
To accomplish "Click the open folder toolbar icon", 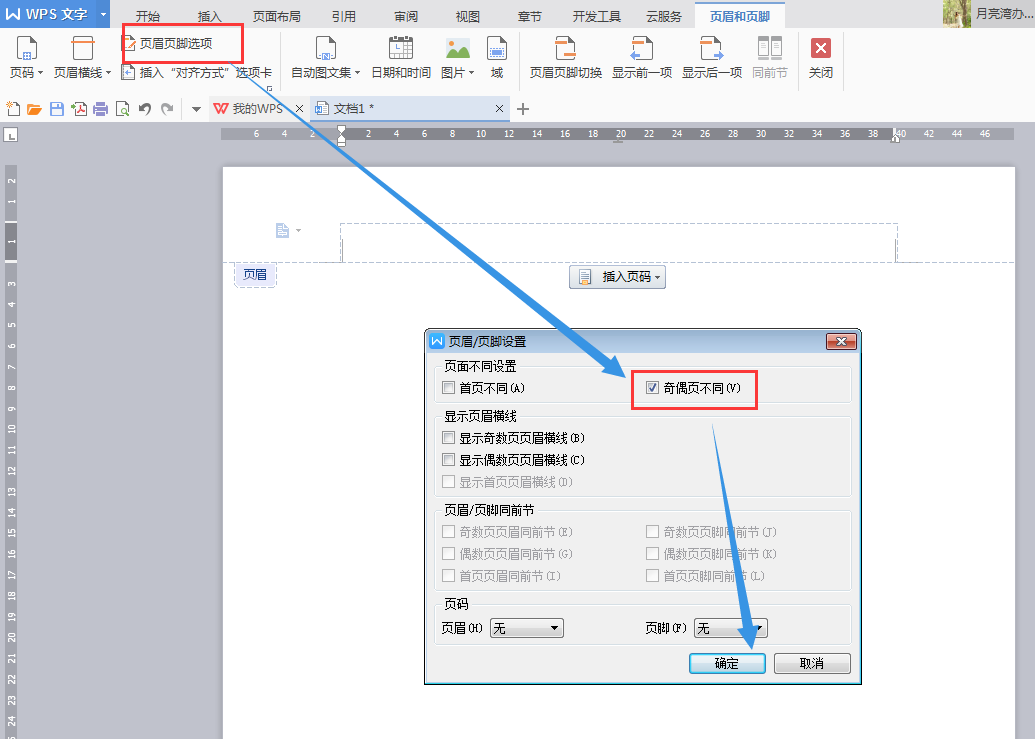I will [34, 109].
